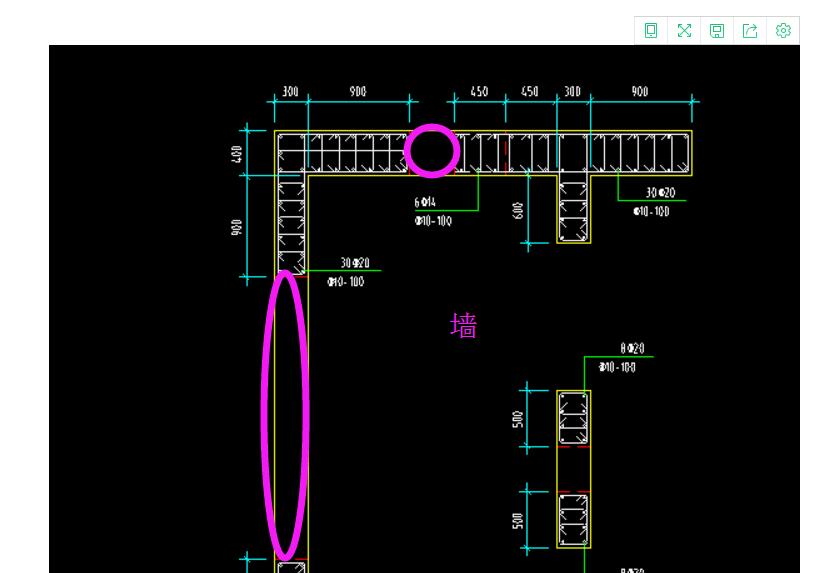Select the vertical 600 dimension text

pos(517,211)
